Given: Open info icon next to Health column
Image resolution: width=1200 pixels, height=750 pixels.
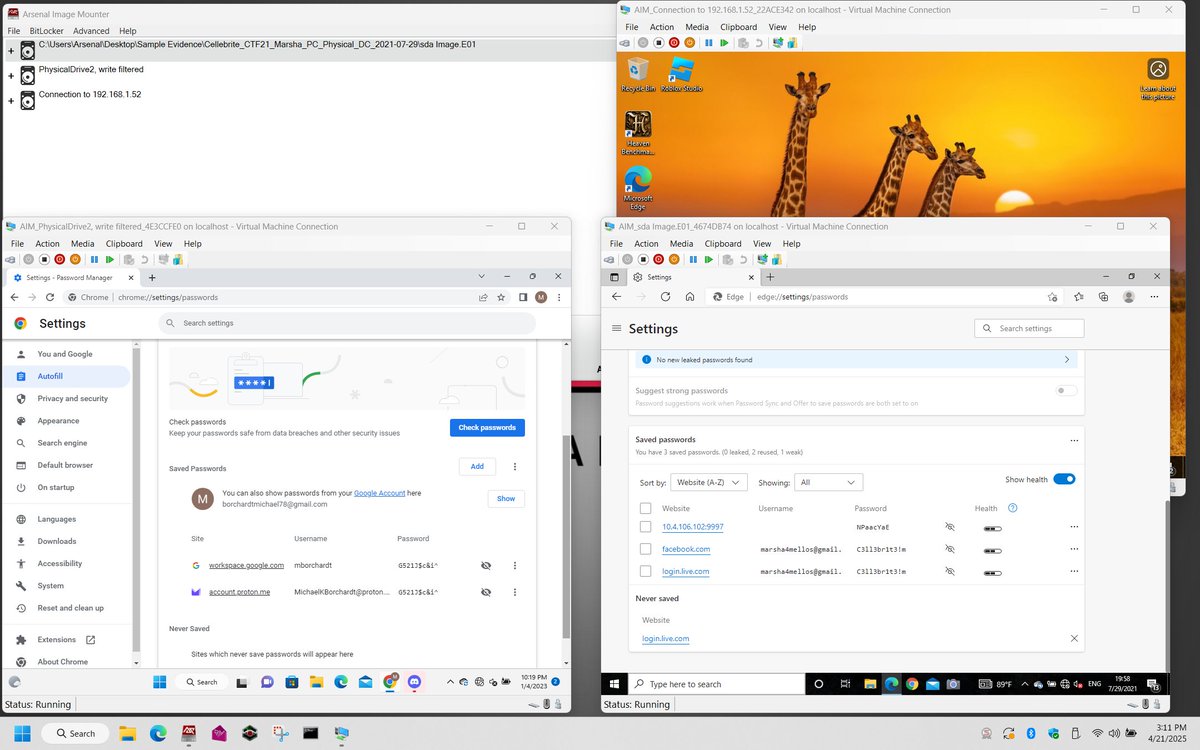Looking at the screenshot, I should [1012, 508].
